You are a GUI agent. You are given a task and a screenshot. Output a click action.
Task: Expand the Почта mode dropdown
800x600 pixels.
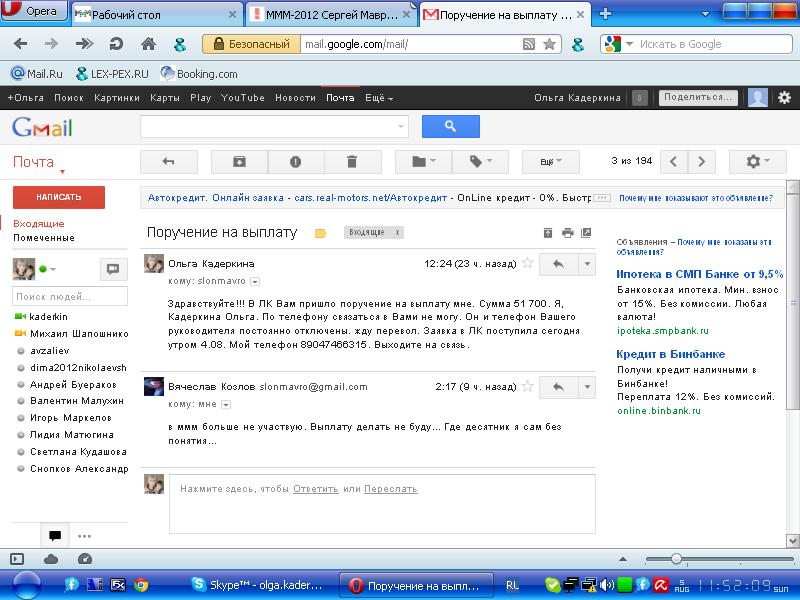[x=39, y=163]
